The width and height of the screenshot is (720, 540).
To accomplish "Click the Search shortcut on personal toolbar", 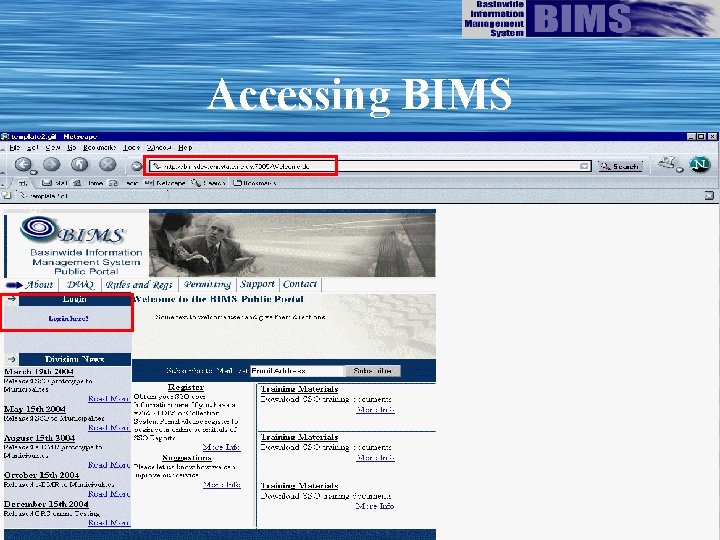I will pyautogui.click(x=208, y=183).
